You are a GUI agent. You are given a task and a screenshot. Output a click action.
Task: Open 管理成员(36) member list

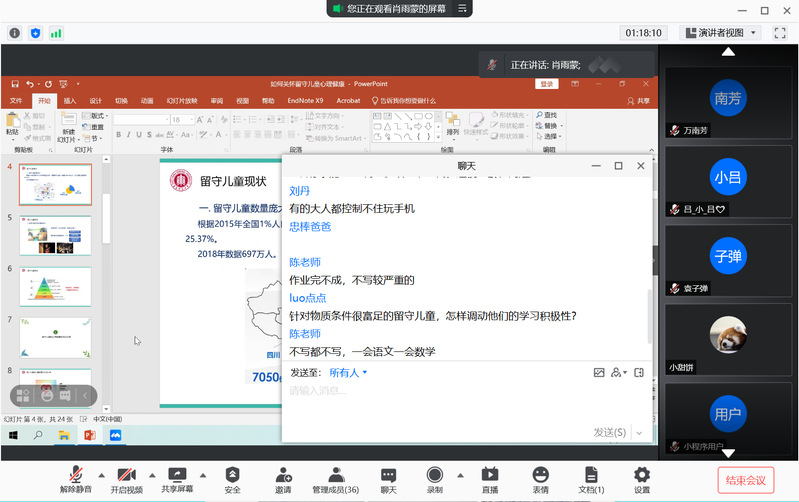click(335, 475)
